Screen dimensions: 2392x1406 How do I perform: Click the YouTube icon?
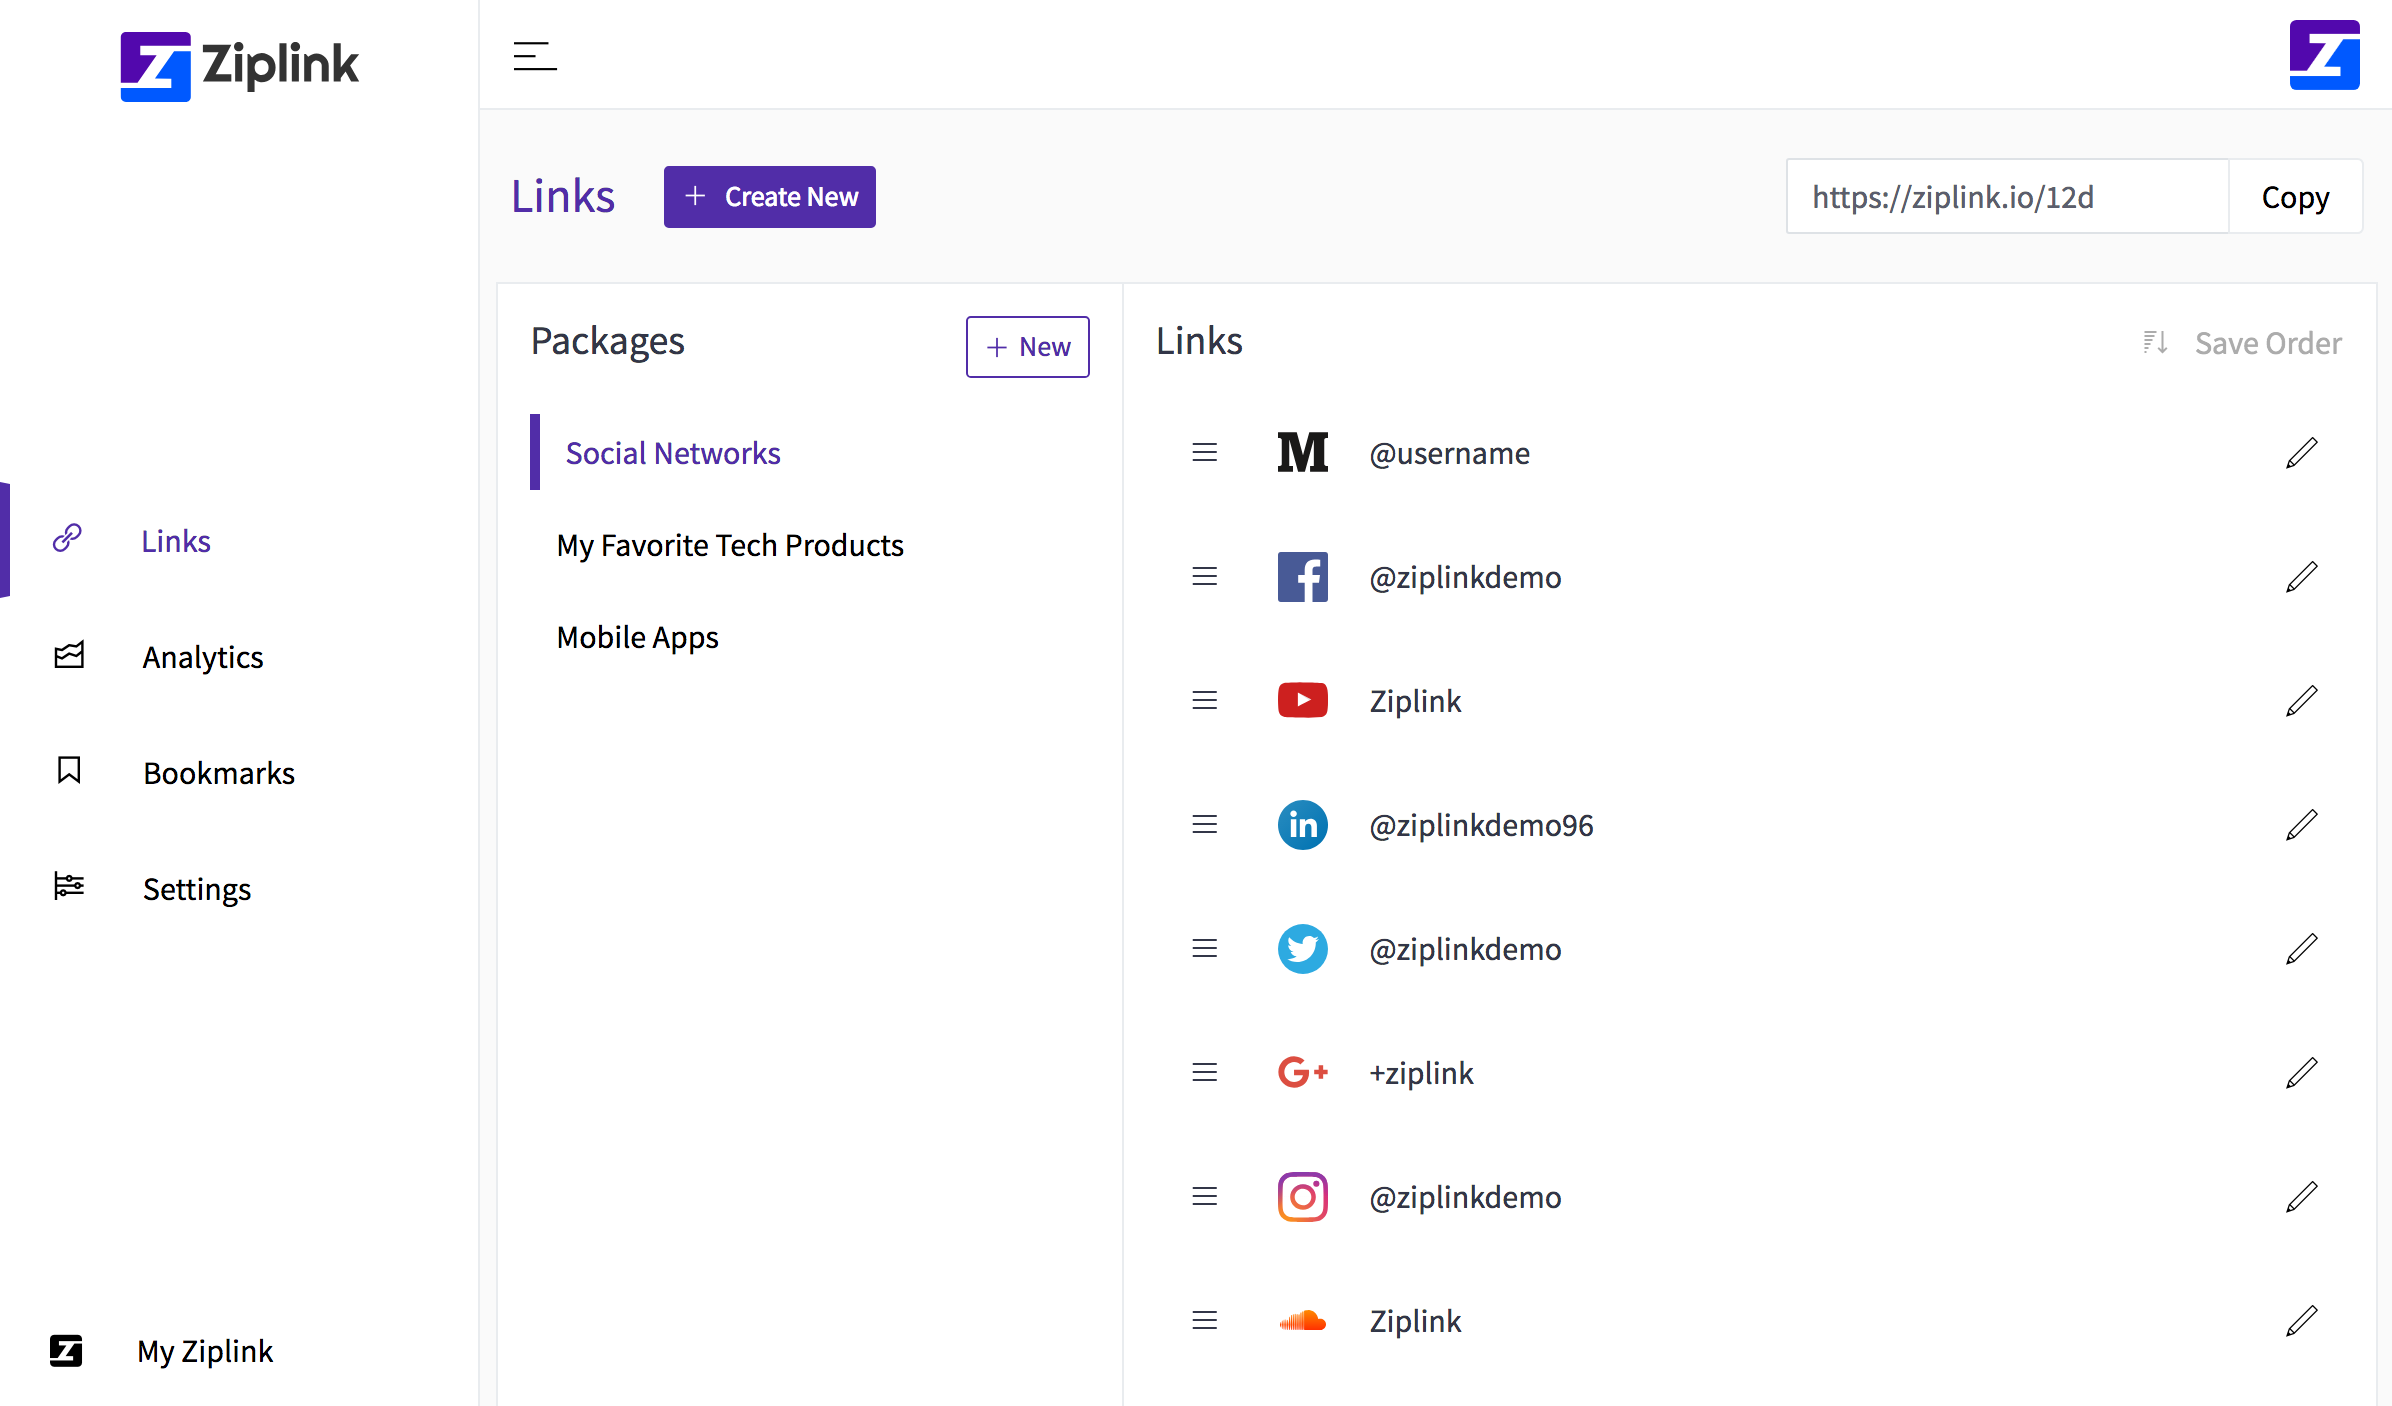(x=1303, y=700)
